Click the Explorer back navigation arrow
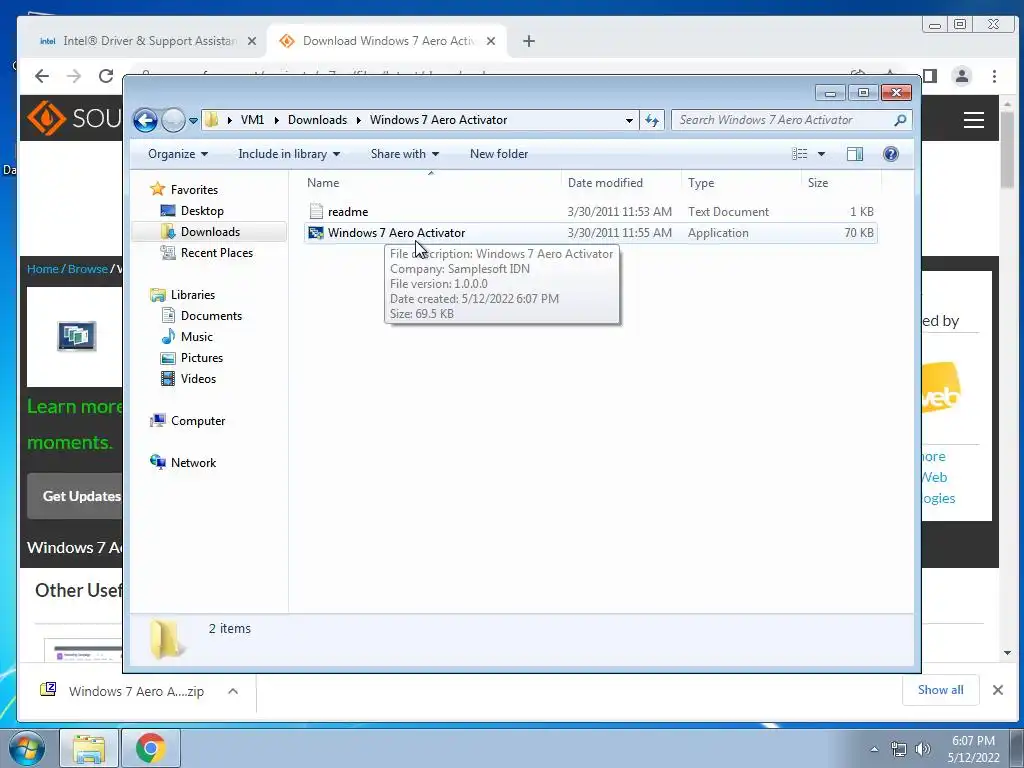Screen dimensions: 1024x768 145,120
